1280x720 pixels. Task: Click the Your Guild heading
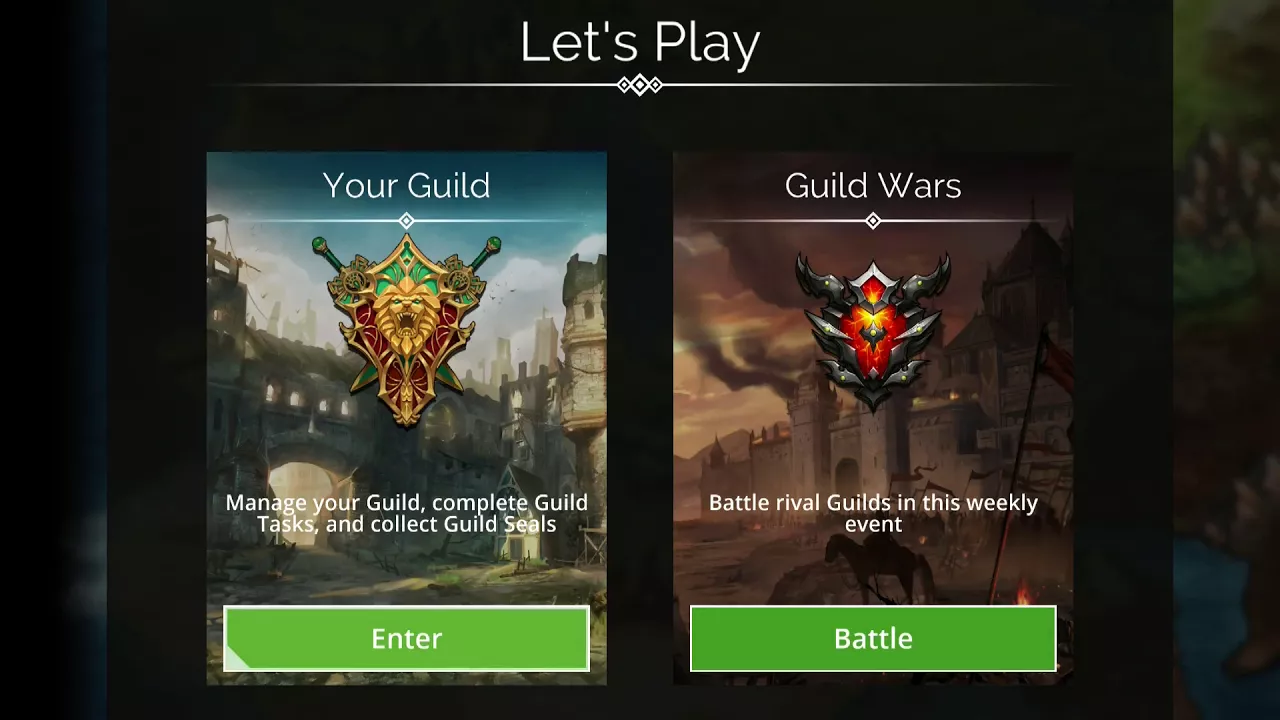(406, 185)
